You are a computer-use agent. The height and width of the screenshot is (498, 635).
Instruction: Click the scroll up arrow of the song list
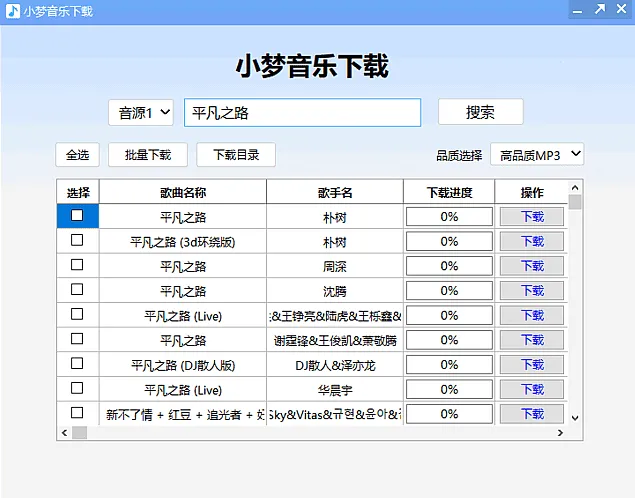575,188
